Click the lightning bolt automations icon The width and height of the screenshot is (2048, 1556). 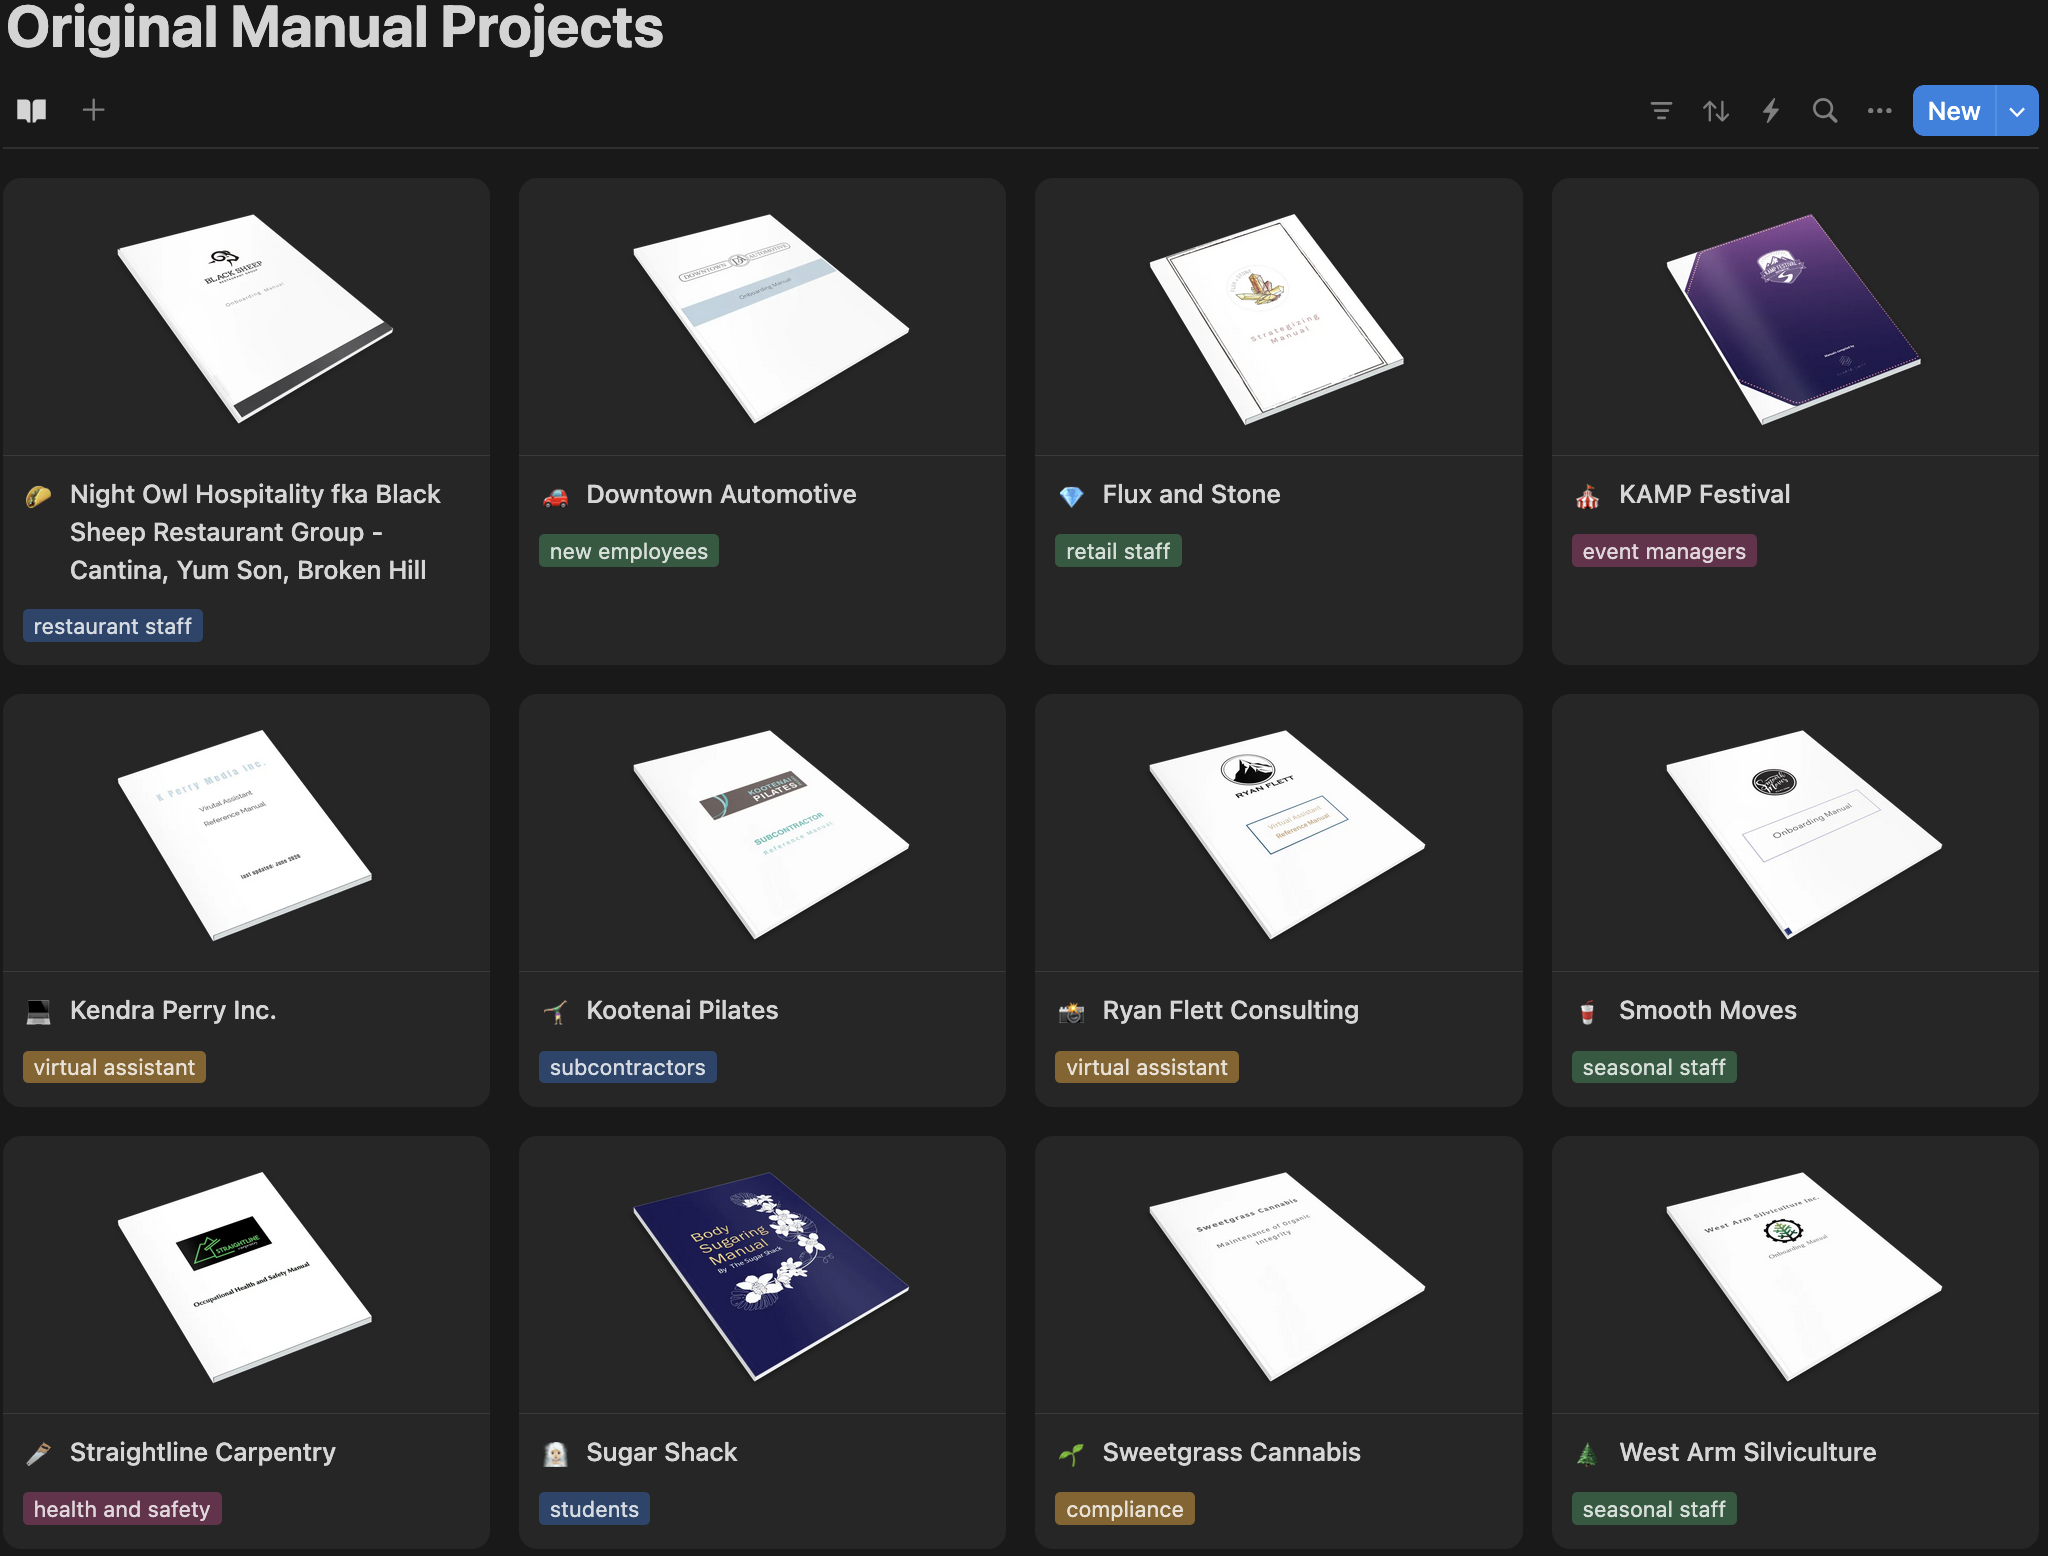point(1771,111)
